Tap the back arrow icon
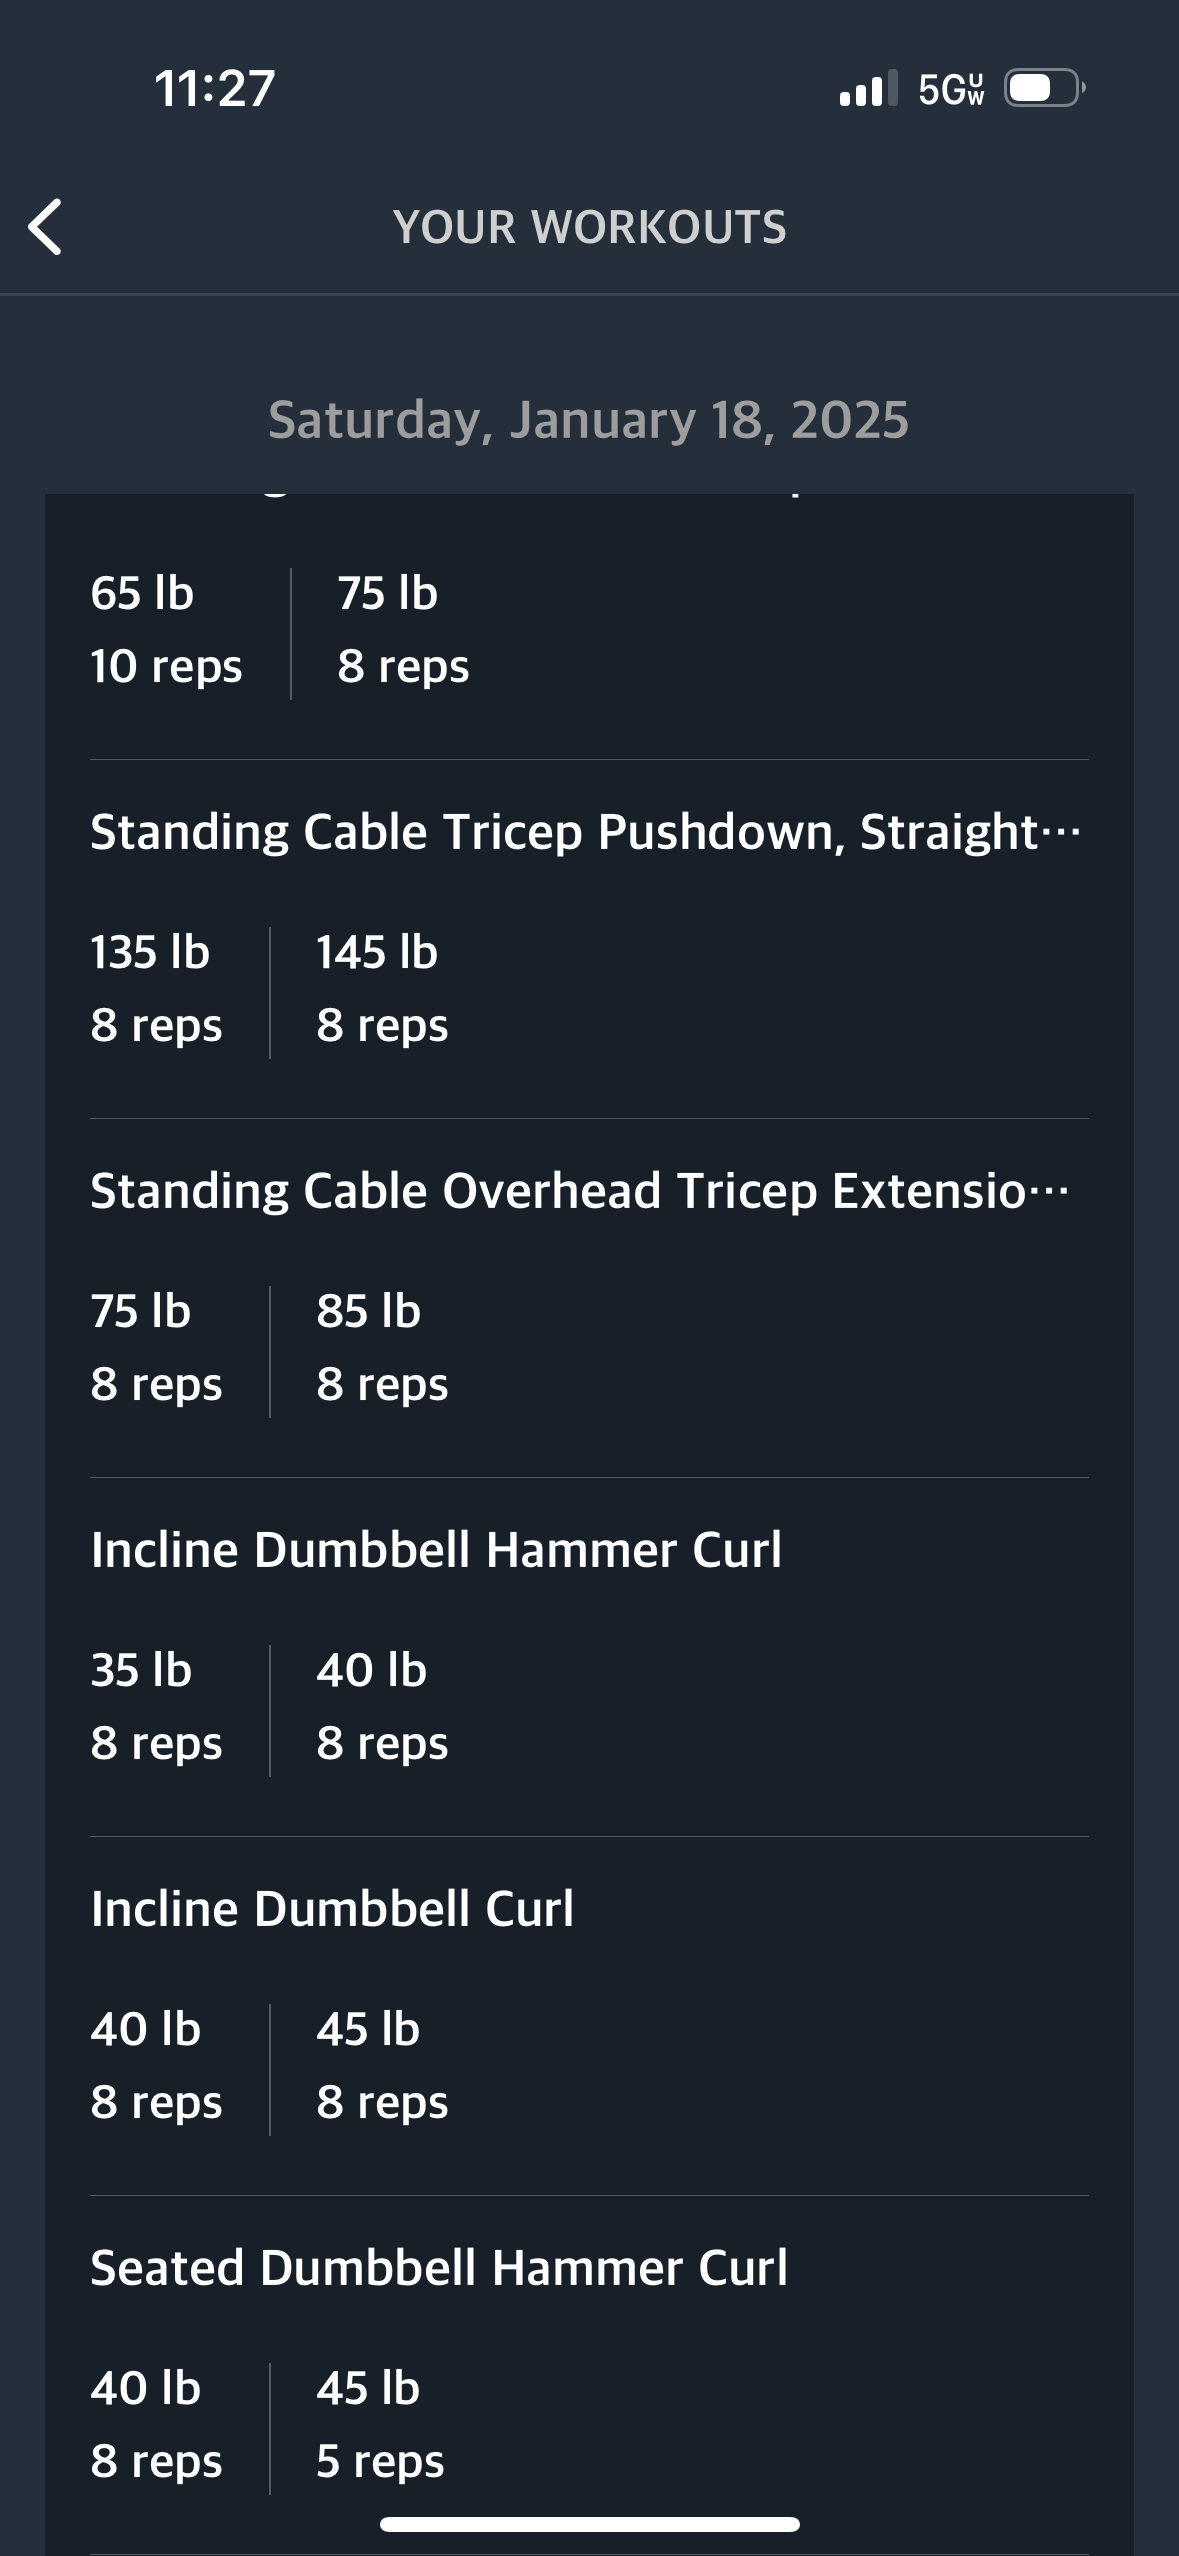Viewport: 1179px width, 2556px height. 45,227
